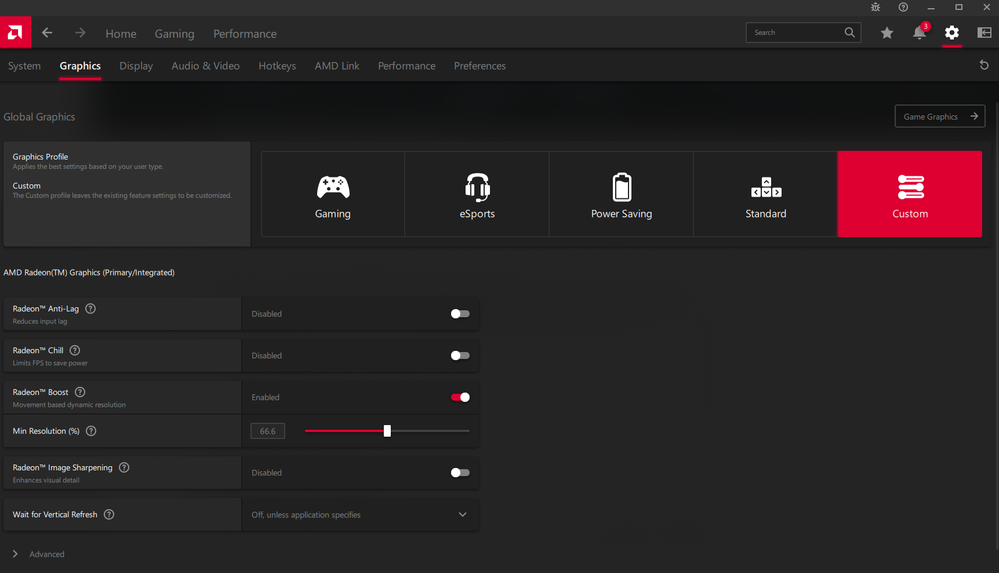The width and height of the screenshot is (999, 573).
Task: Switch to the System tab
Action: pos(24,66)
